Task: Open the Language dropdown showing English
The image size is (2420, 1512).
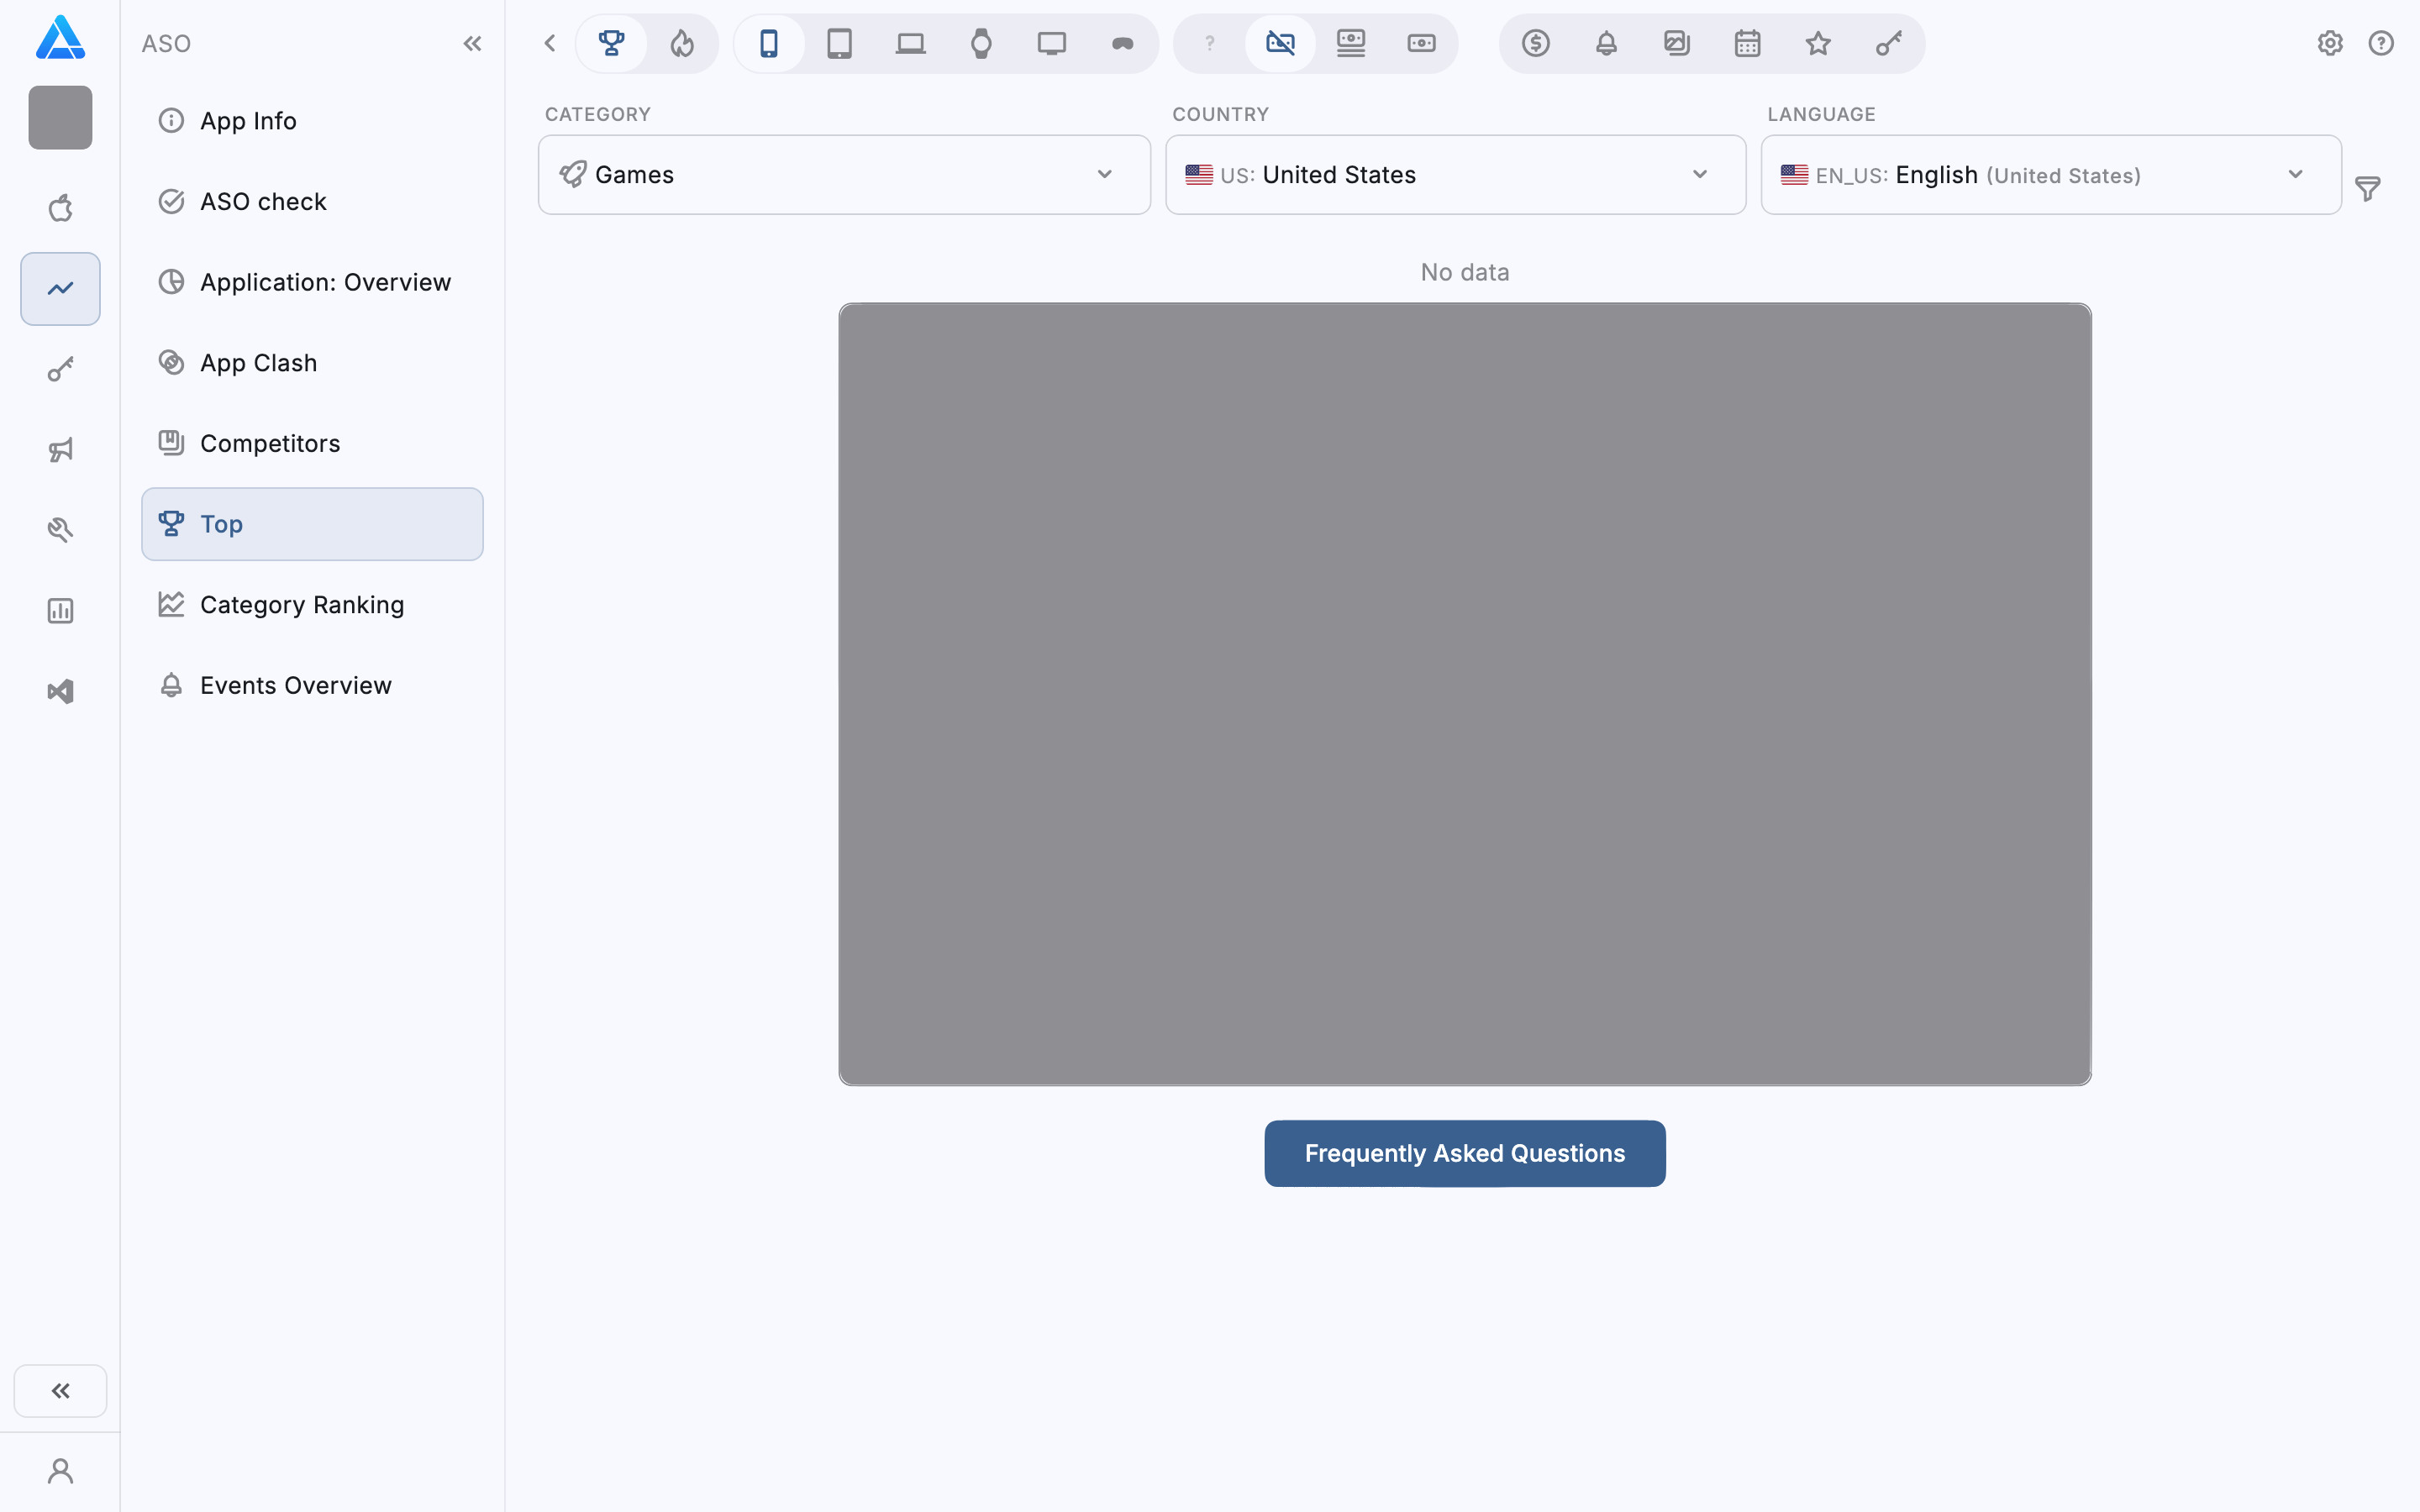Action: pos(2050,175)
